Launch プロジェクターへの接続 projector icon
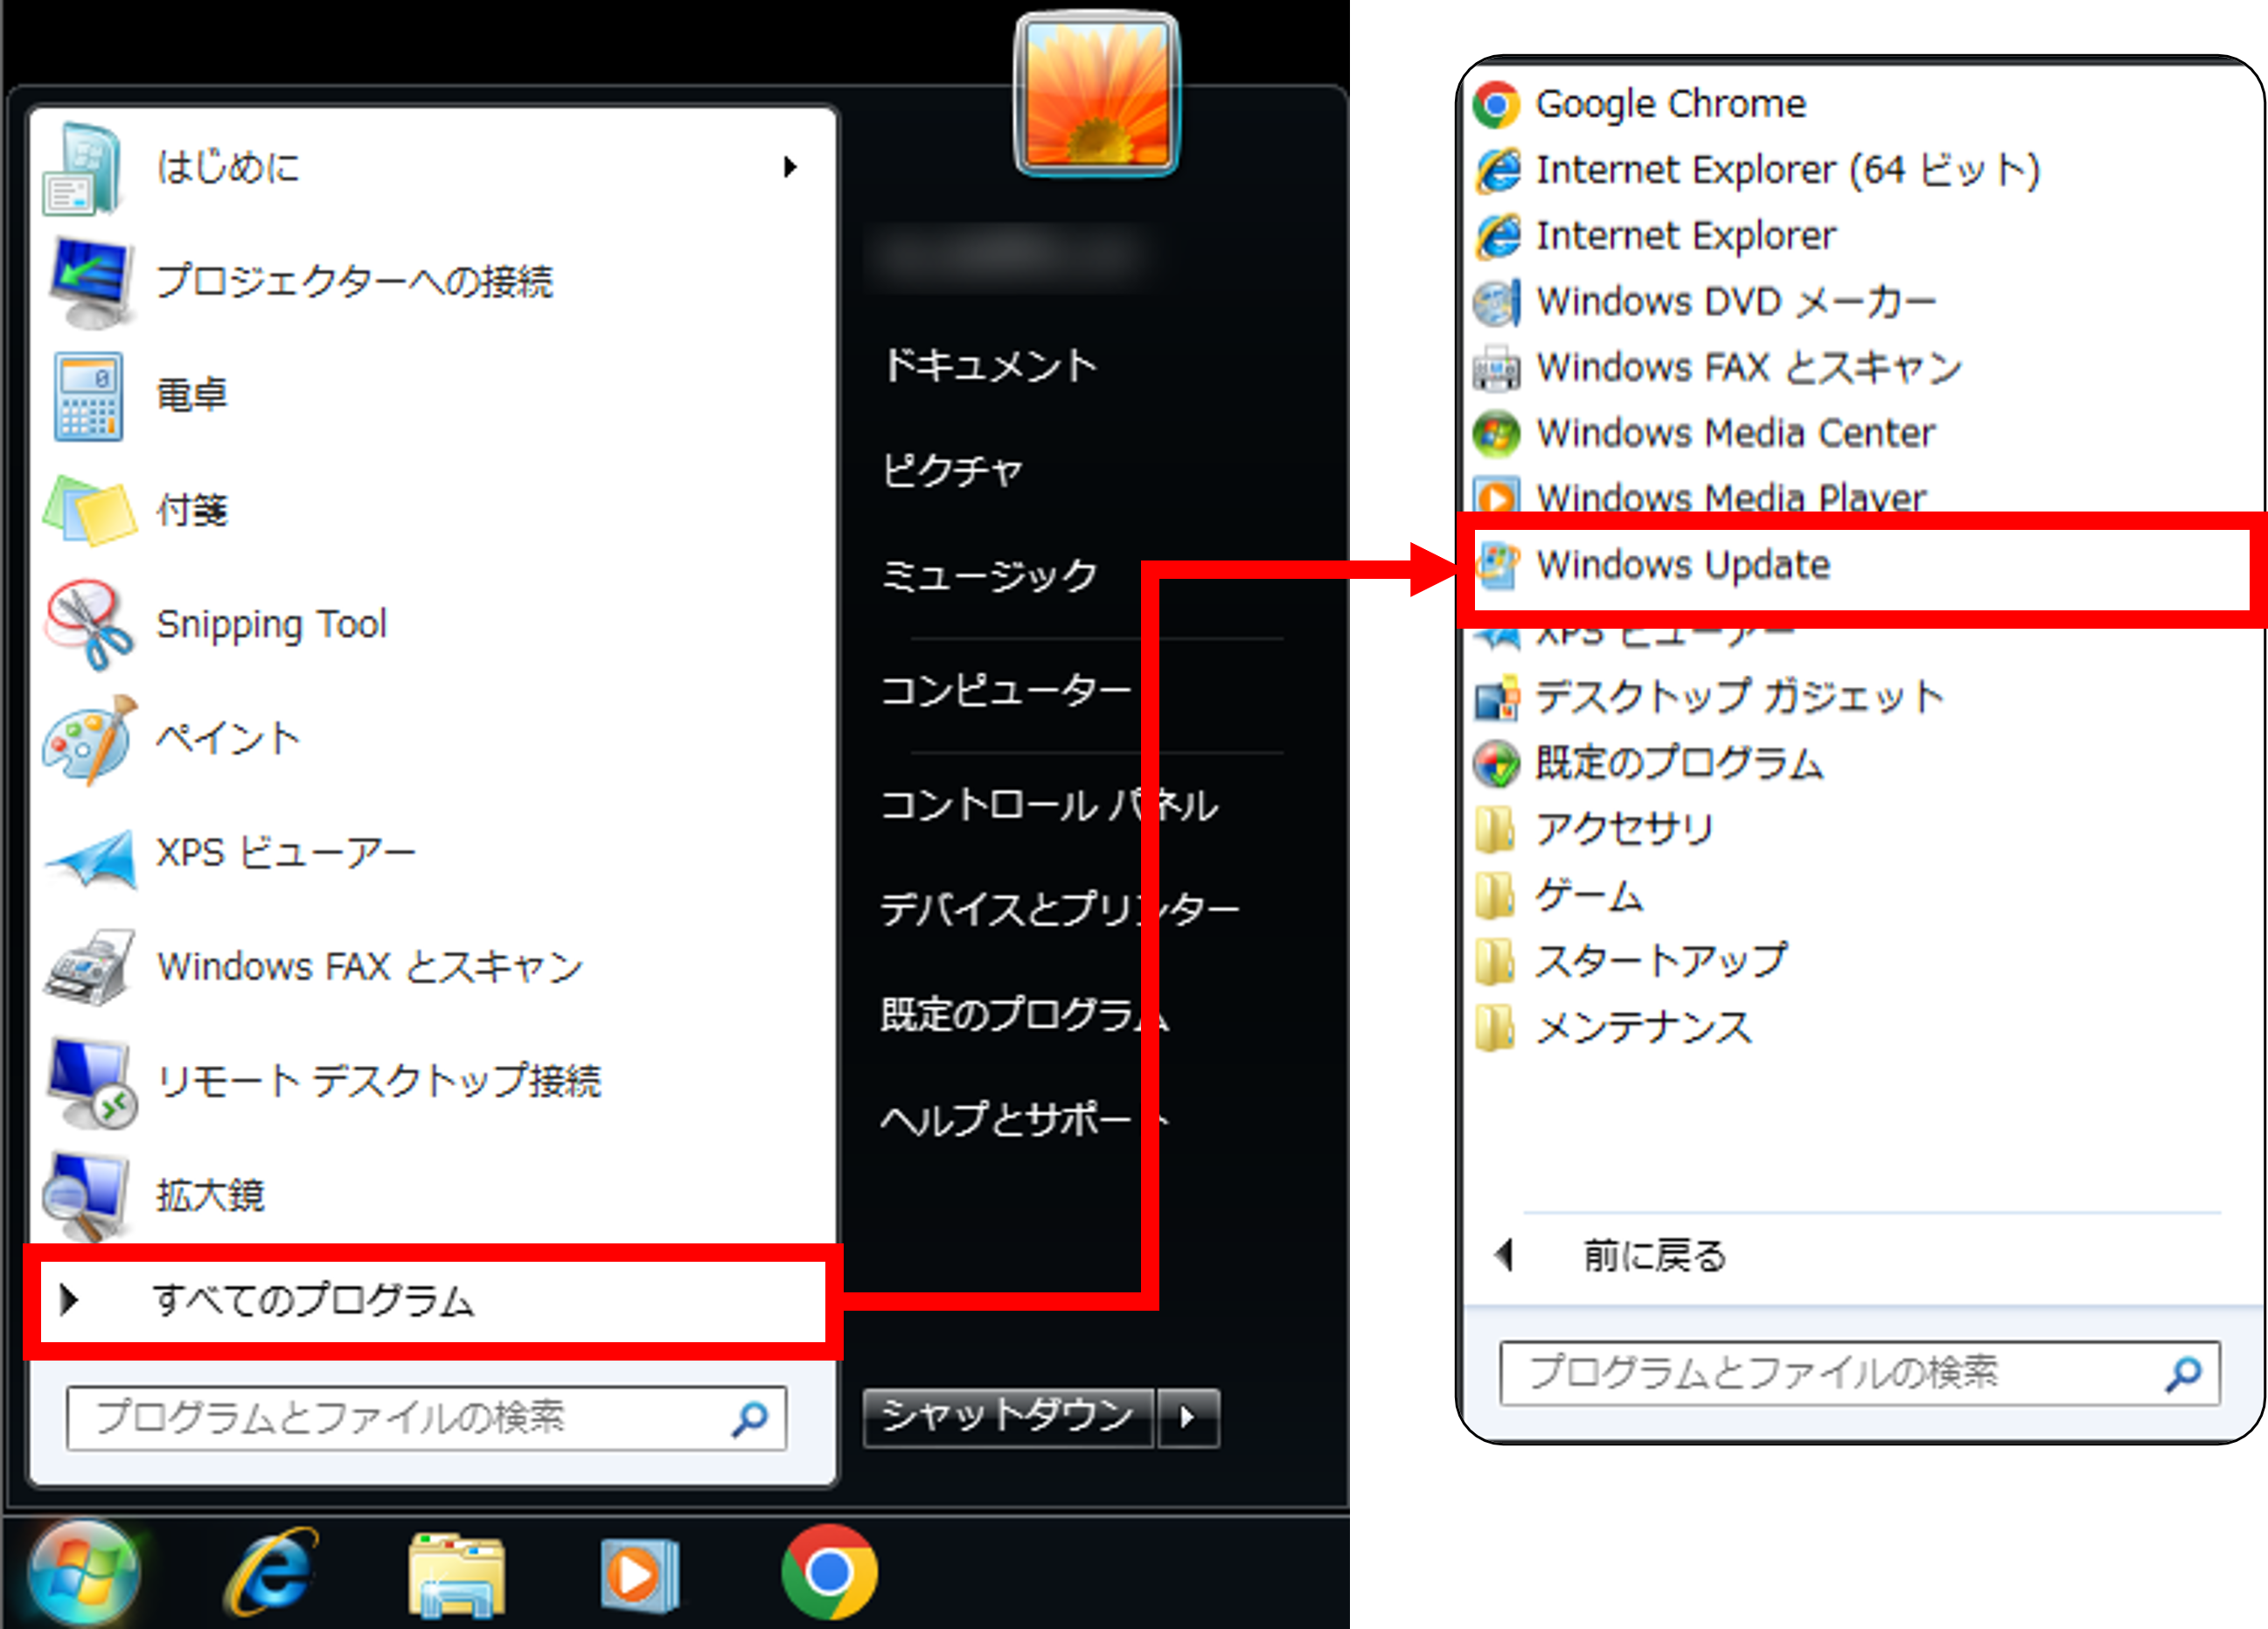Image resolution: width=2268 pixels, height=1629 pixels. (x=90, y=282)
